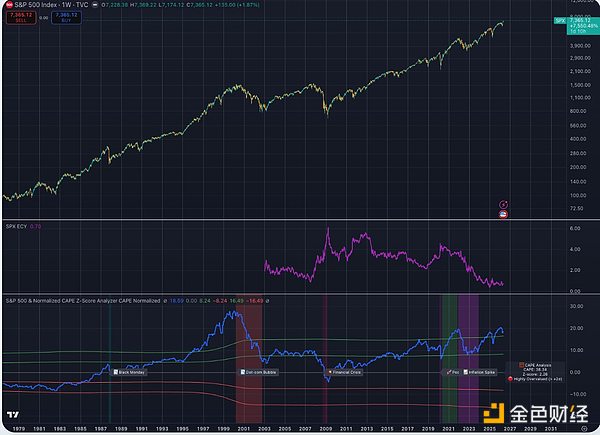Select the Inflation Spike event label

coord(479,372)
